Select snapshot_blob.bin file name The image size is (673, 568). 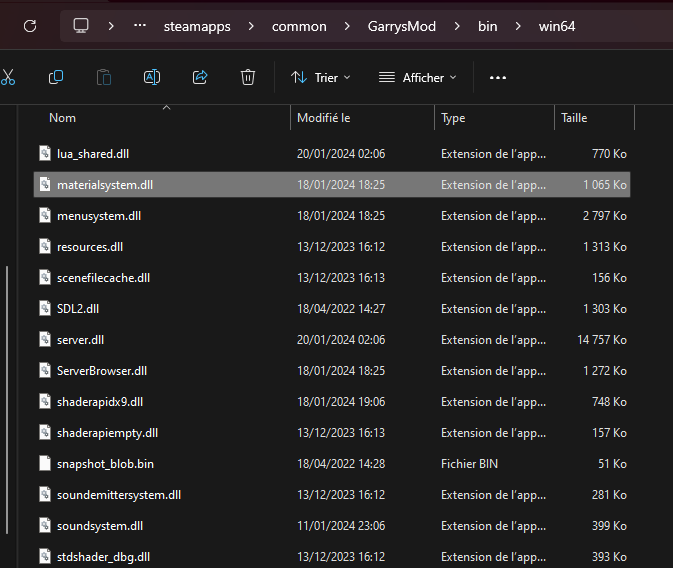click(x=105, y=464)
